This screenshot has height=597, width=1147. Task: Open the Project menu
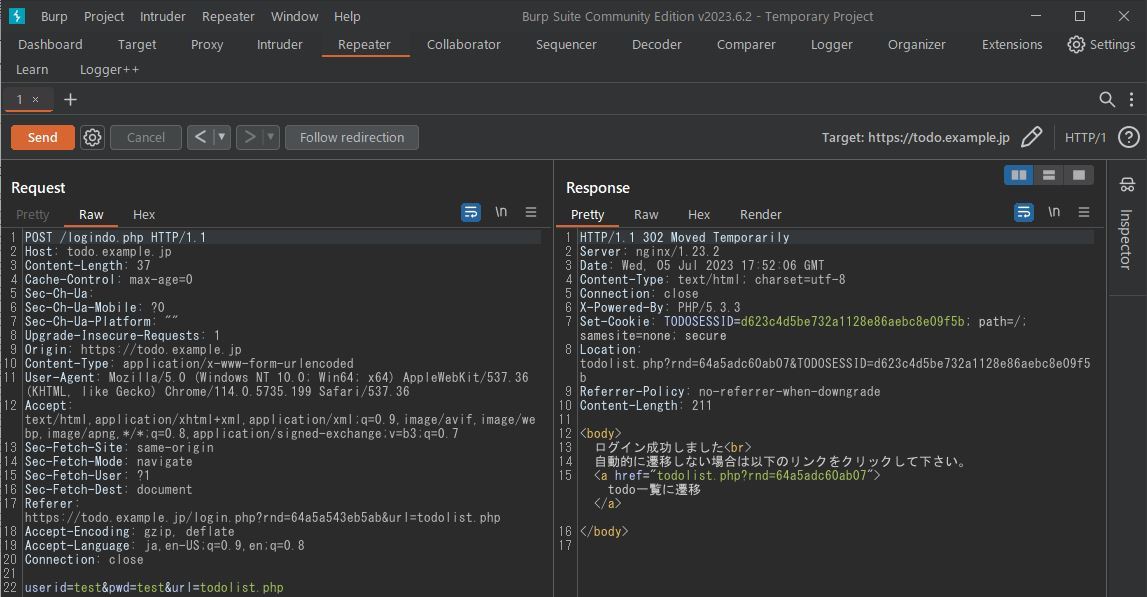point(104,16)
